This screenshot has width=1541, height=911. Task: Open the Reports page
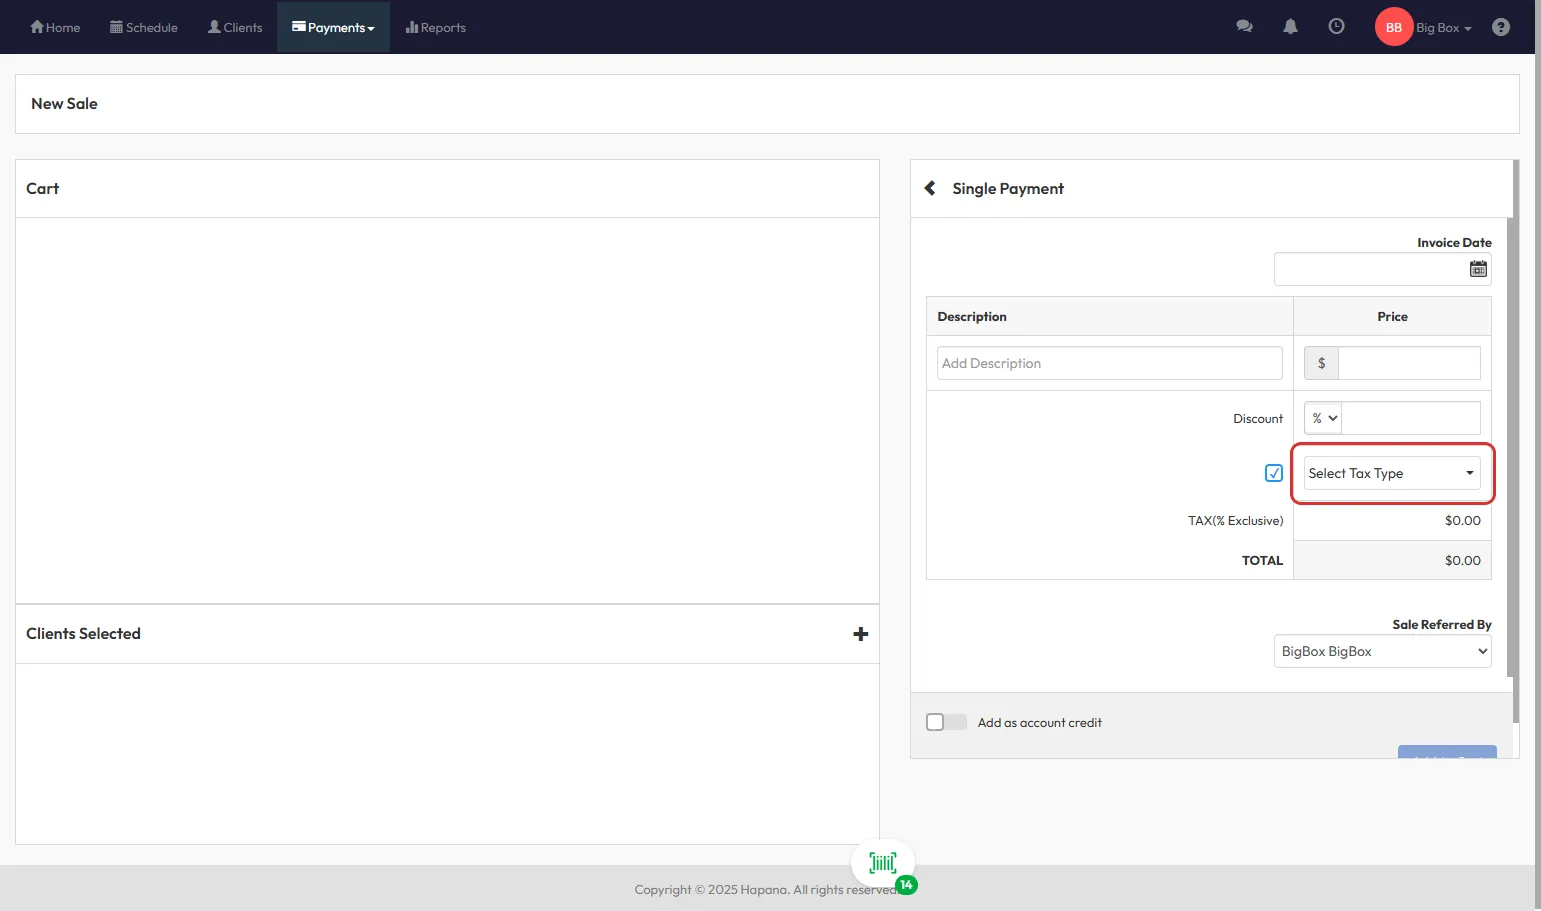click(436, 27)
